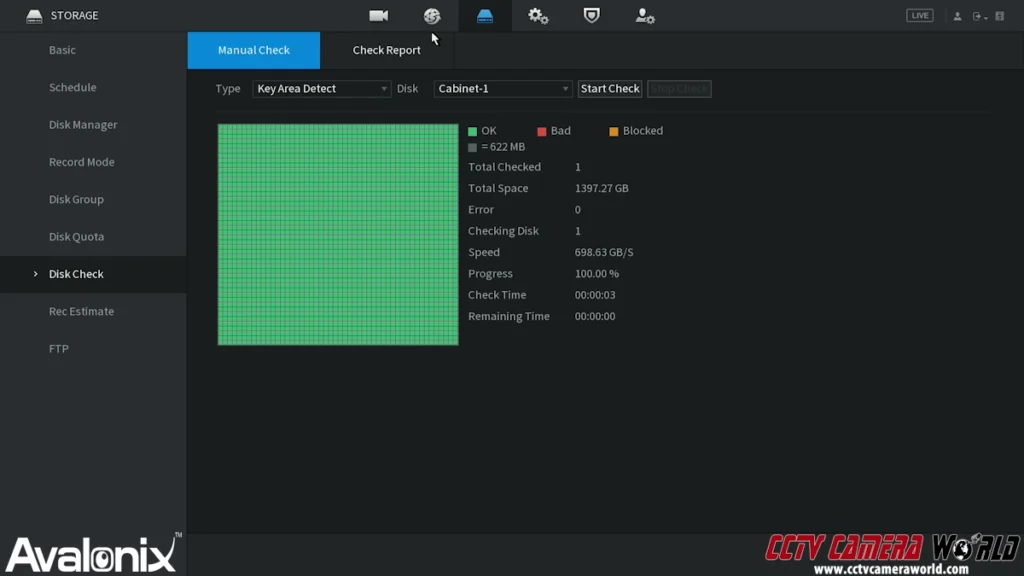Switch to the Check Report tab
Screen dimensions: 1024x576
(387, 50)
